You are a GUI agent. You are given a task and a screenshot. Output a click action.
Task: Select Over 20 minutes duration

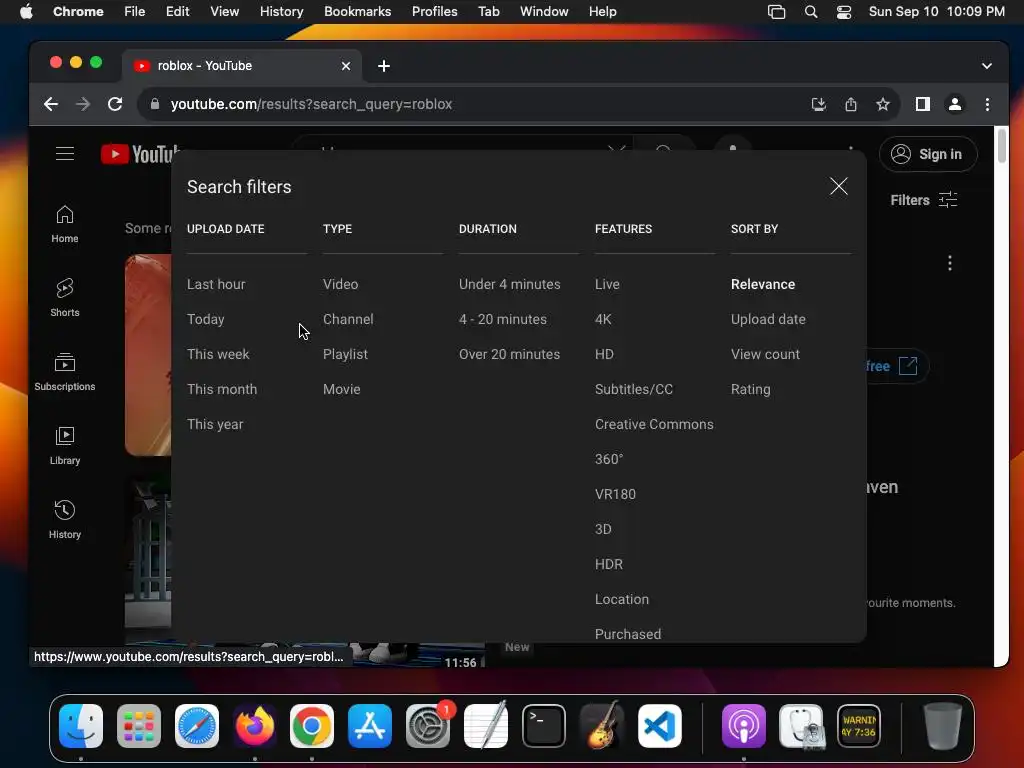509,354
